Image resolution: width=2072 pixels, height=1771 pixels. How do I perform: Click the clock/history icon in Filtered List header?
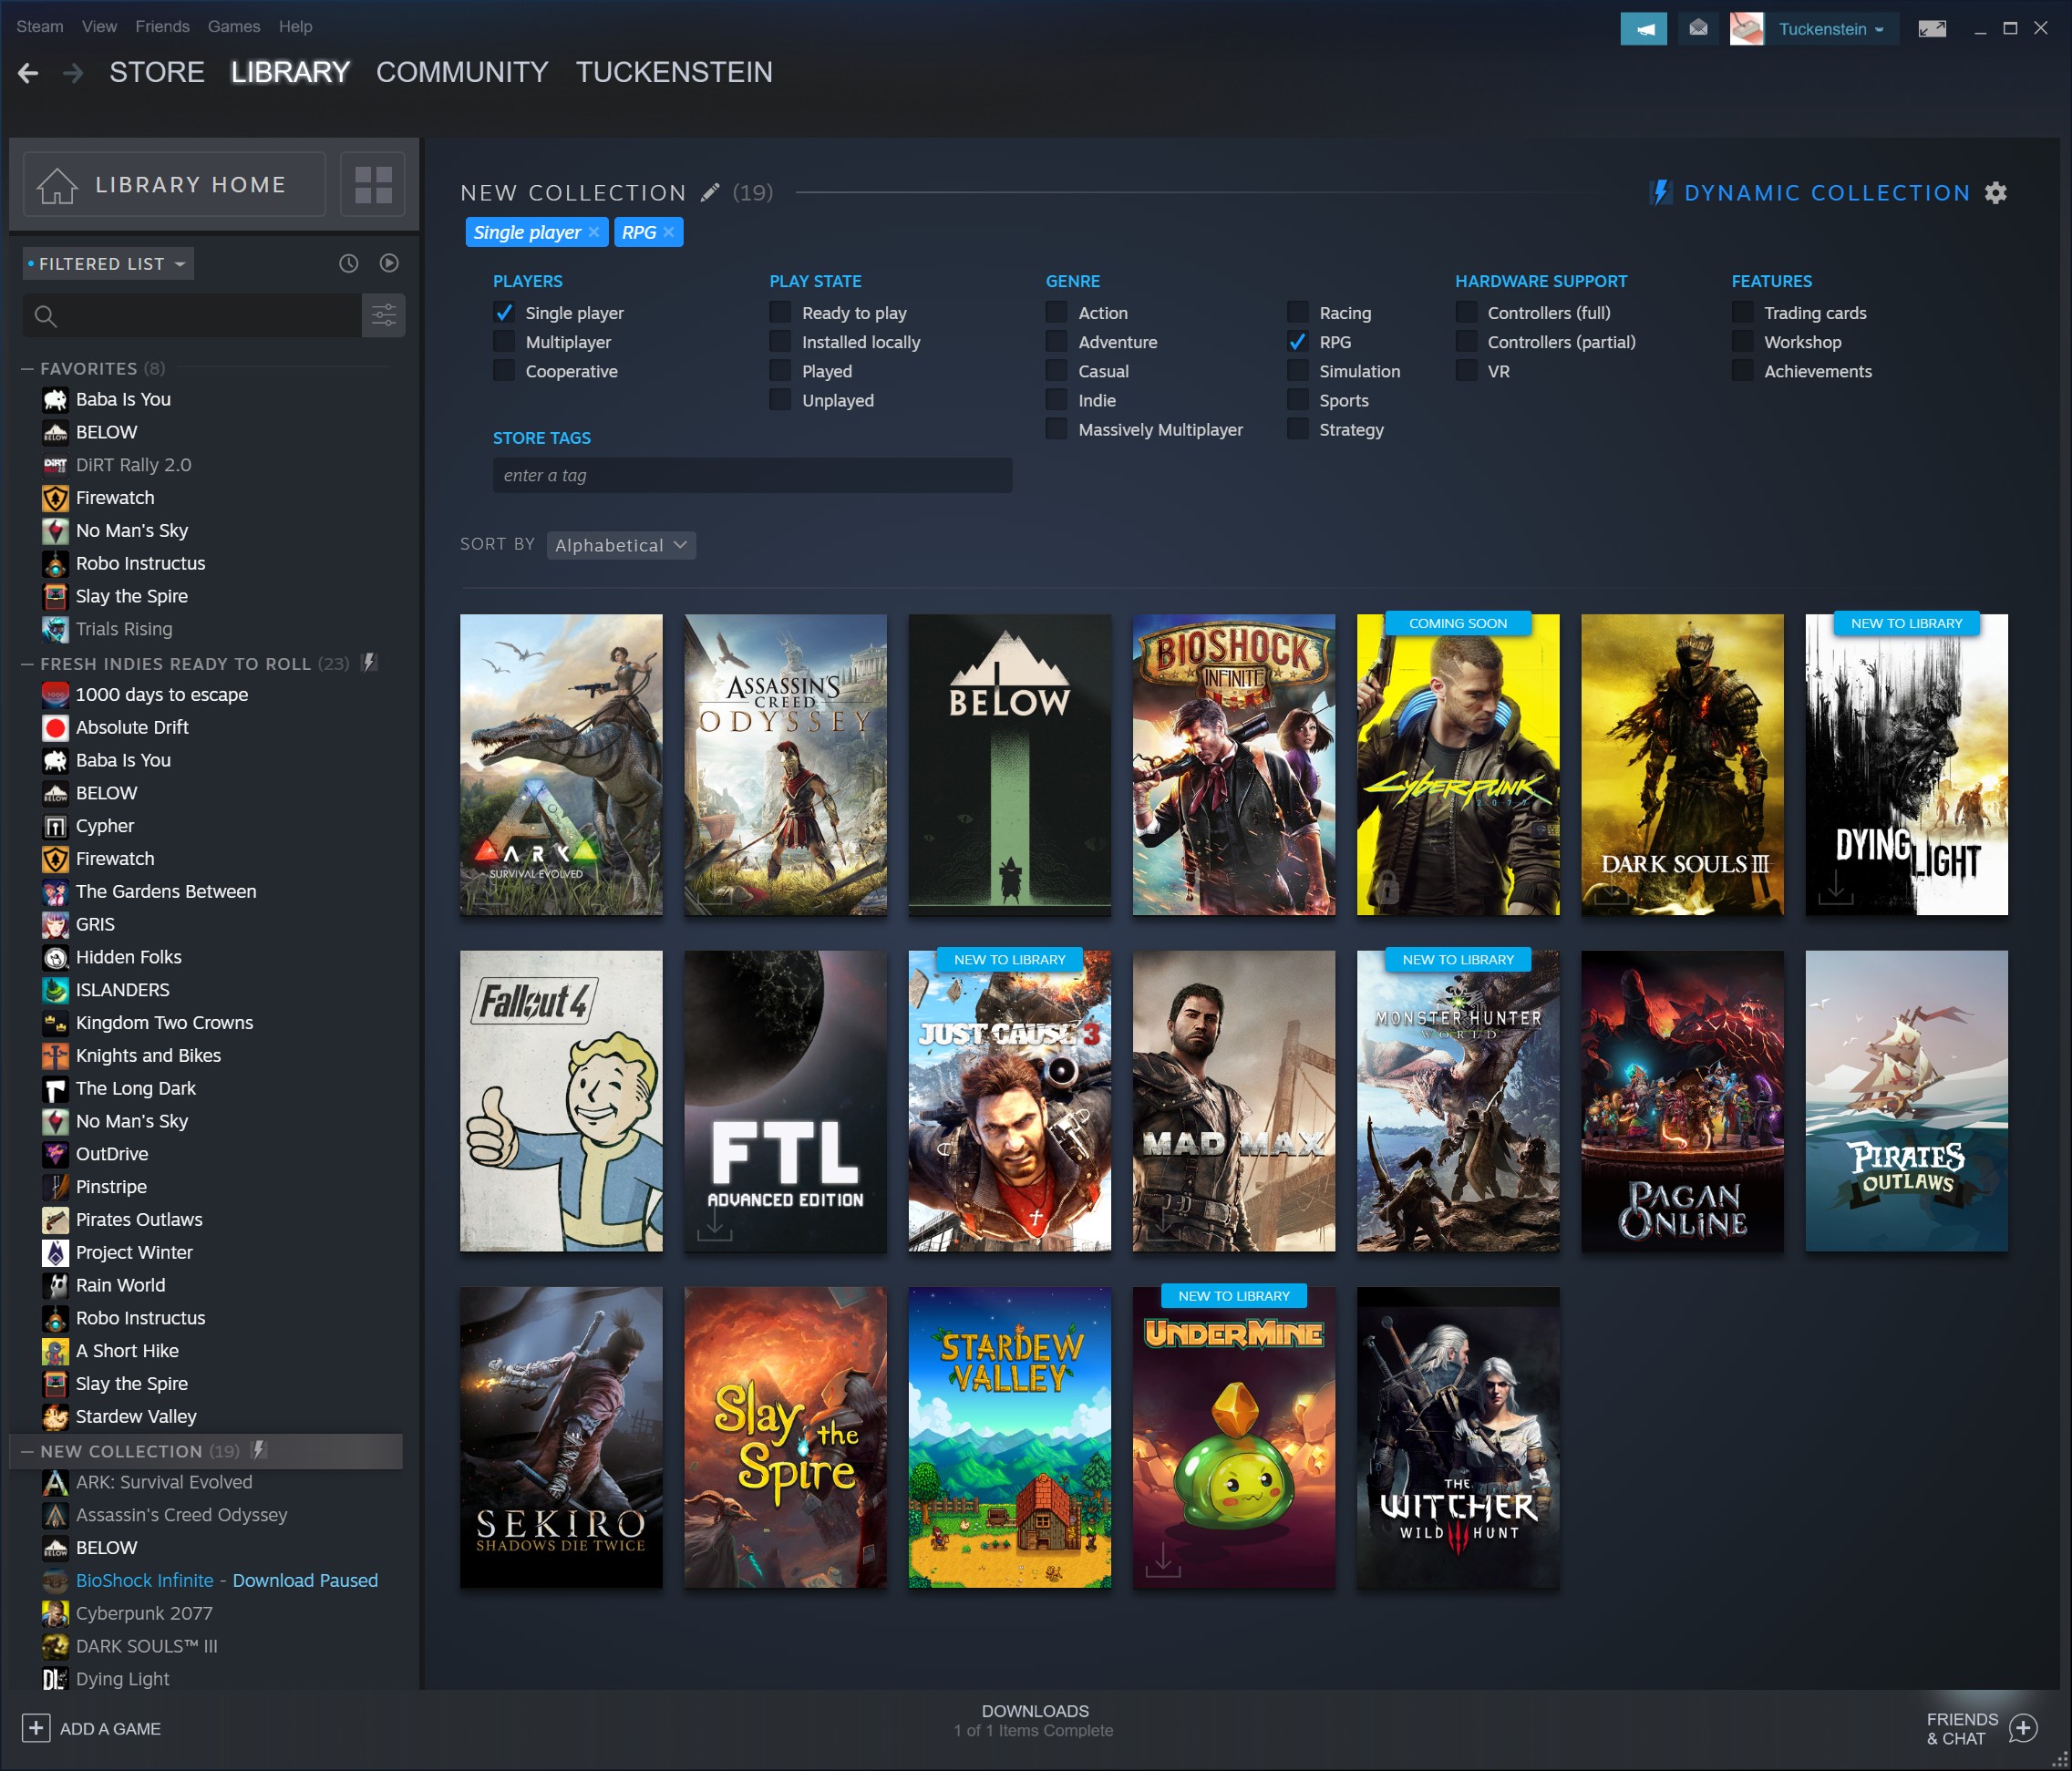tap(345, 263)
